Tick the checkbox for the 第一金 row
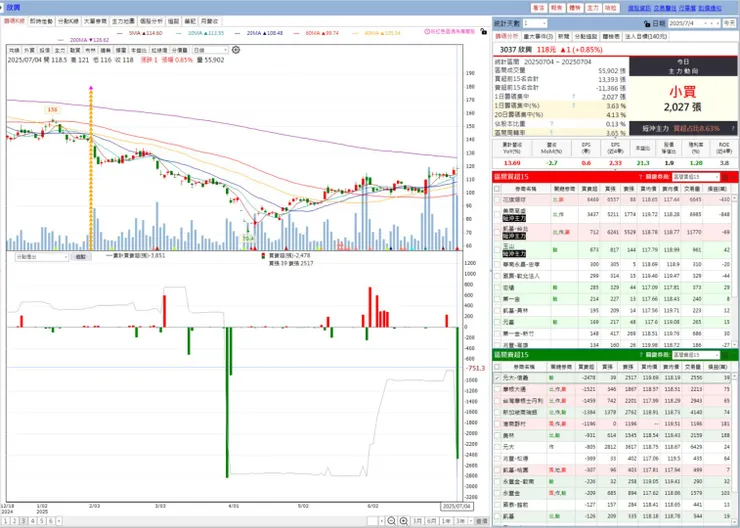 click(x=497, y=299)
